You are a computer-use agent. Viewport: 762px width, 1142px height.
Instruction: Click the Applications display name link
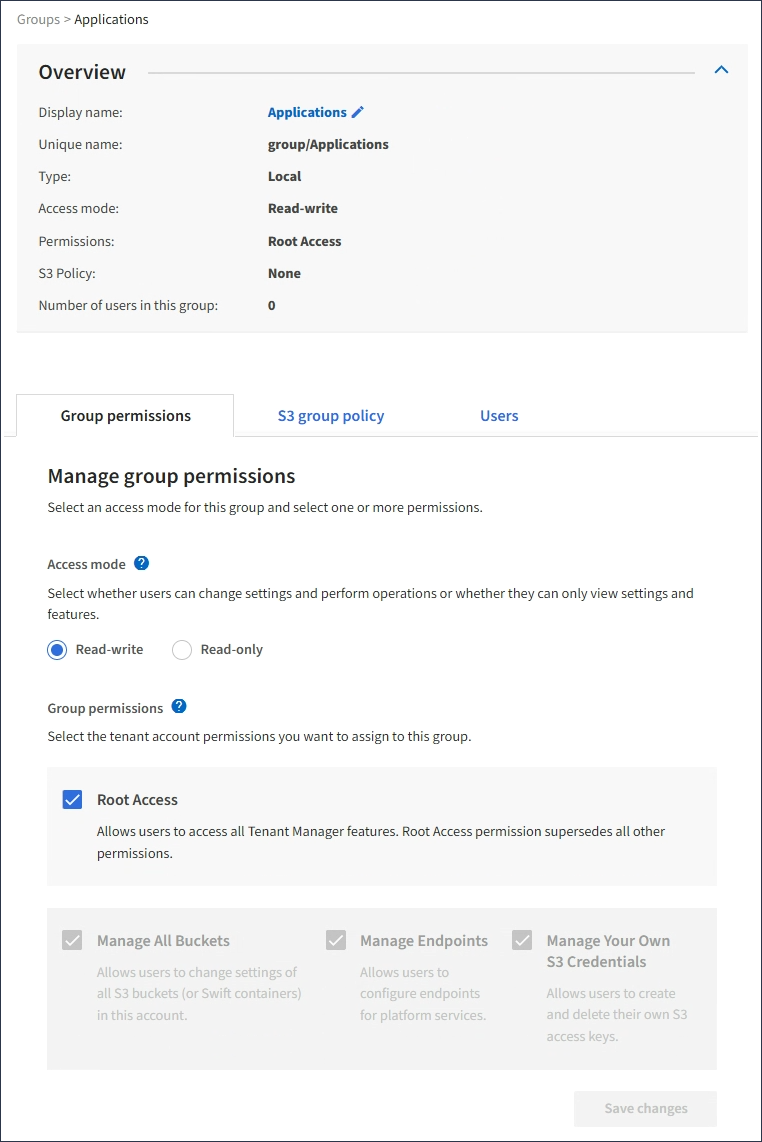307,113
